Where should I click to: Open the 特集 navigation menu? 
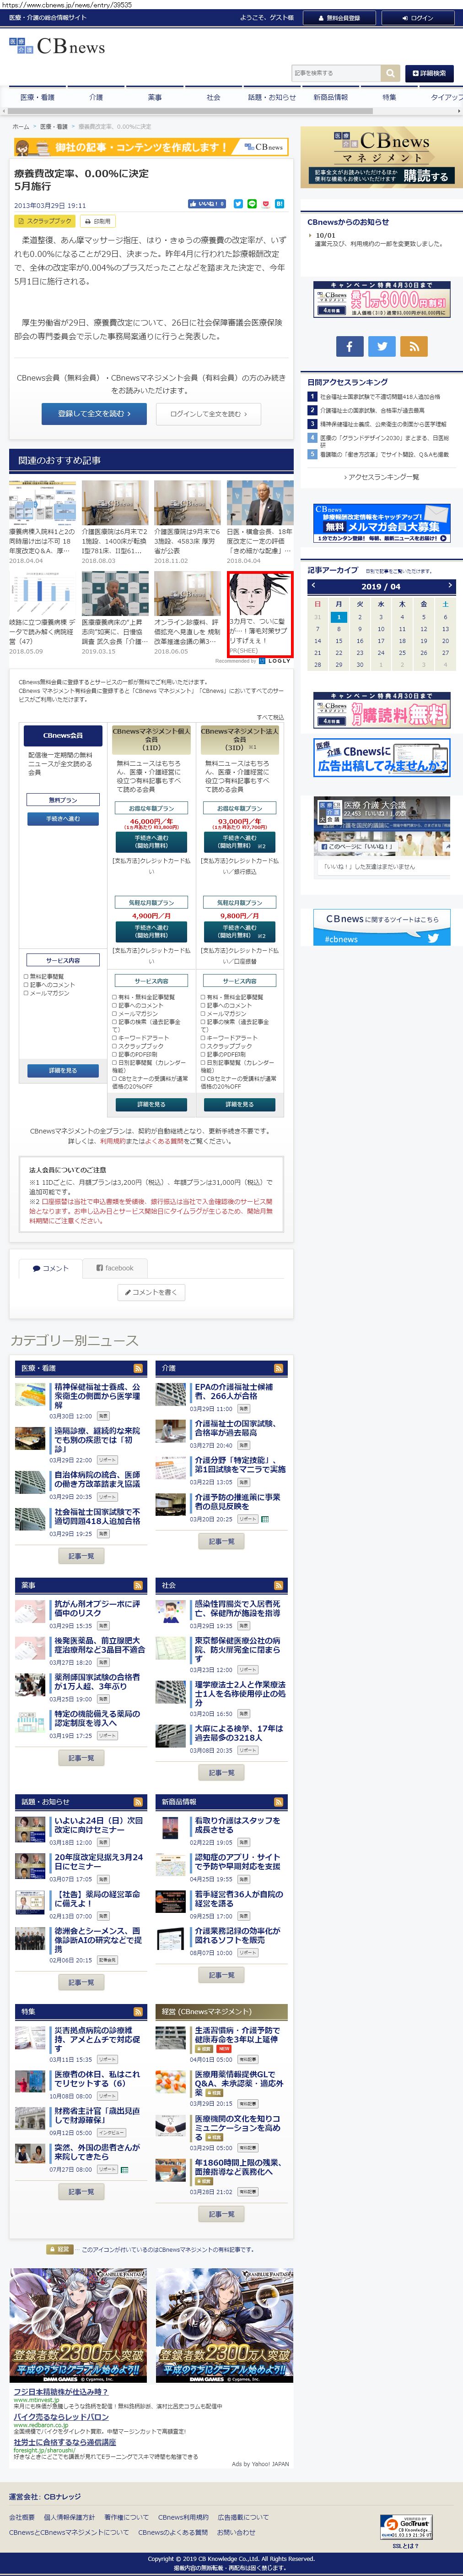click(x=389, y=97)
